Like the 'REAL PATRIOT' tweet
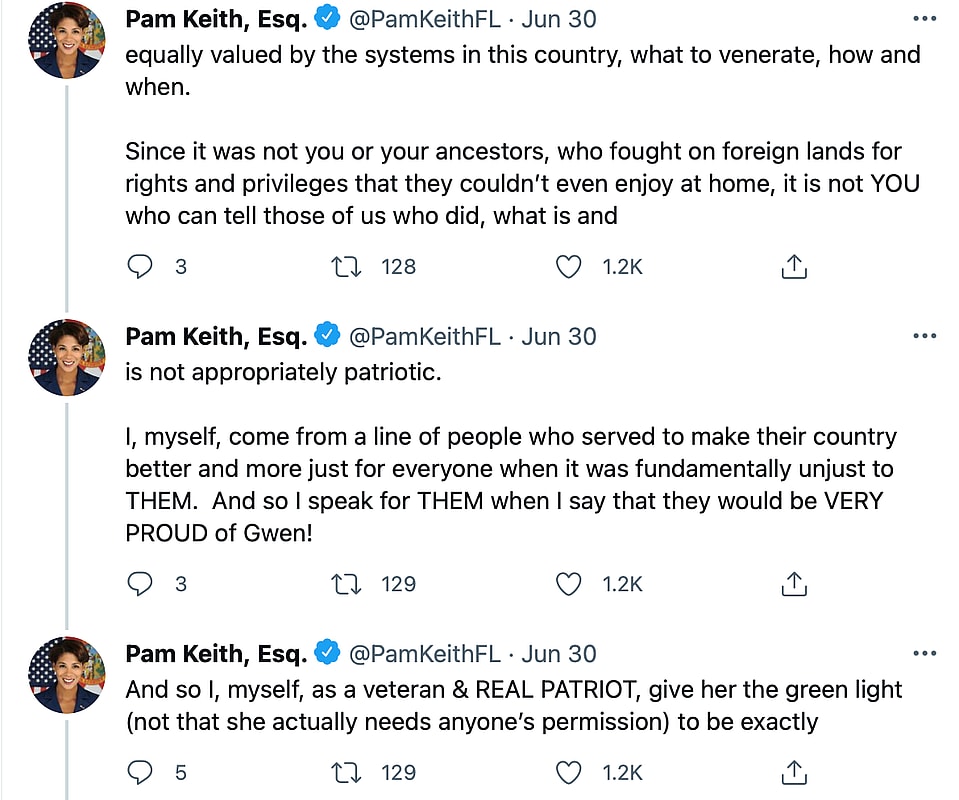Image resolution: width=959 pixels, height=800 pixels. pos(568,772)
